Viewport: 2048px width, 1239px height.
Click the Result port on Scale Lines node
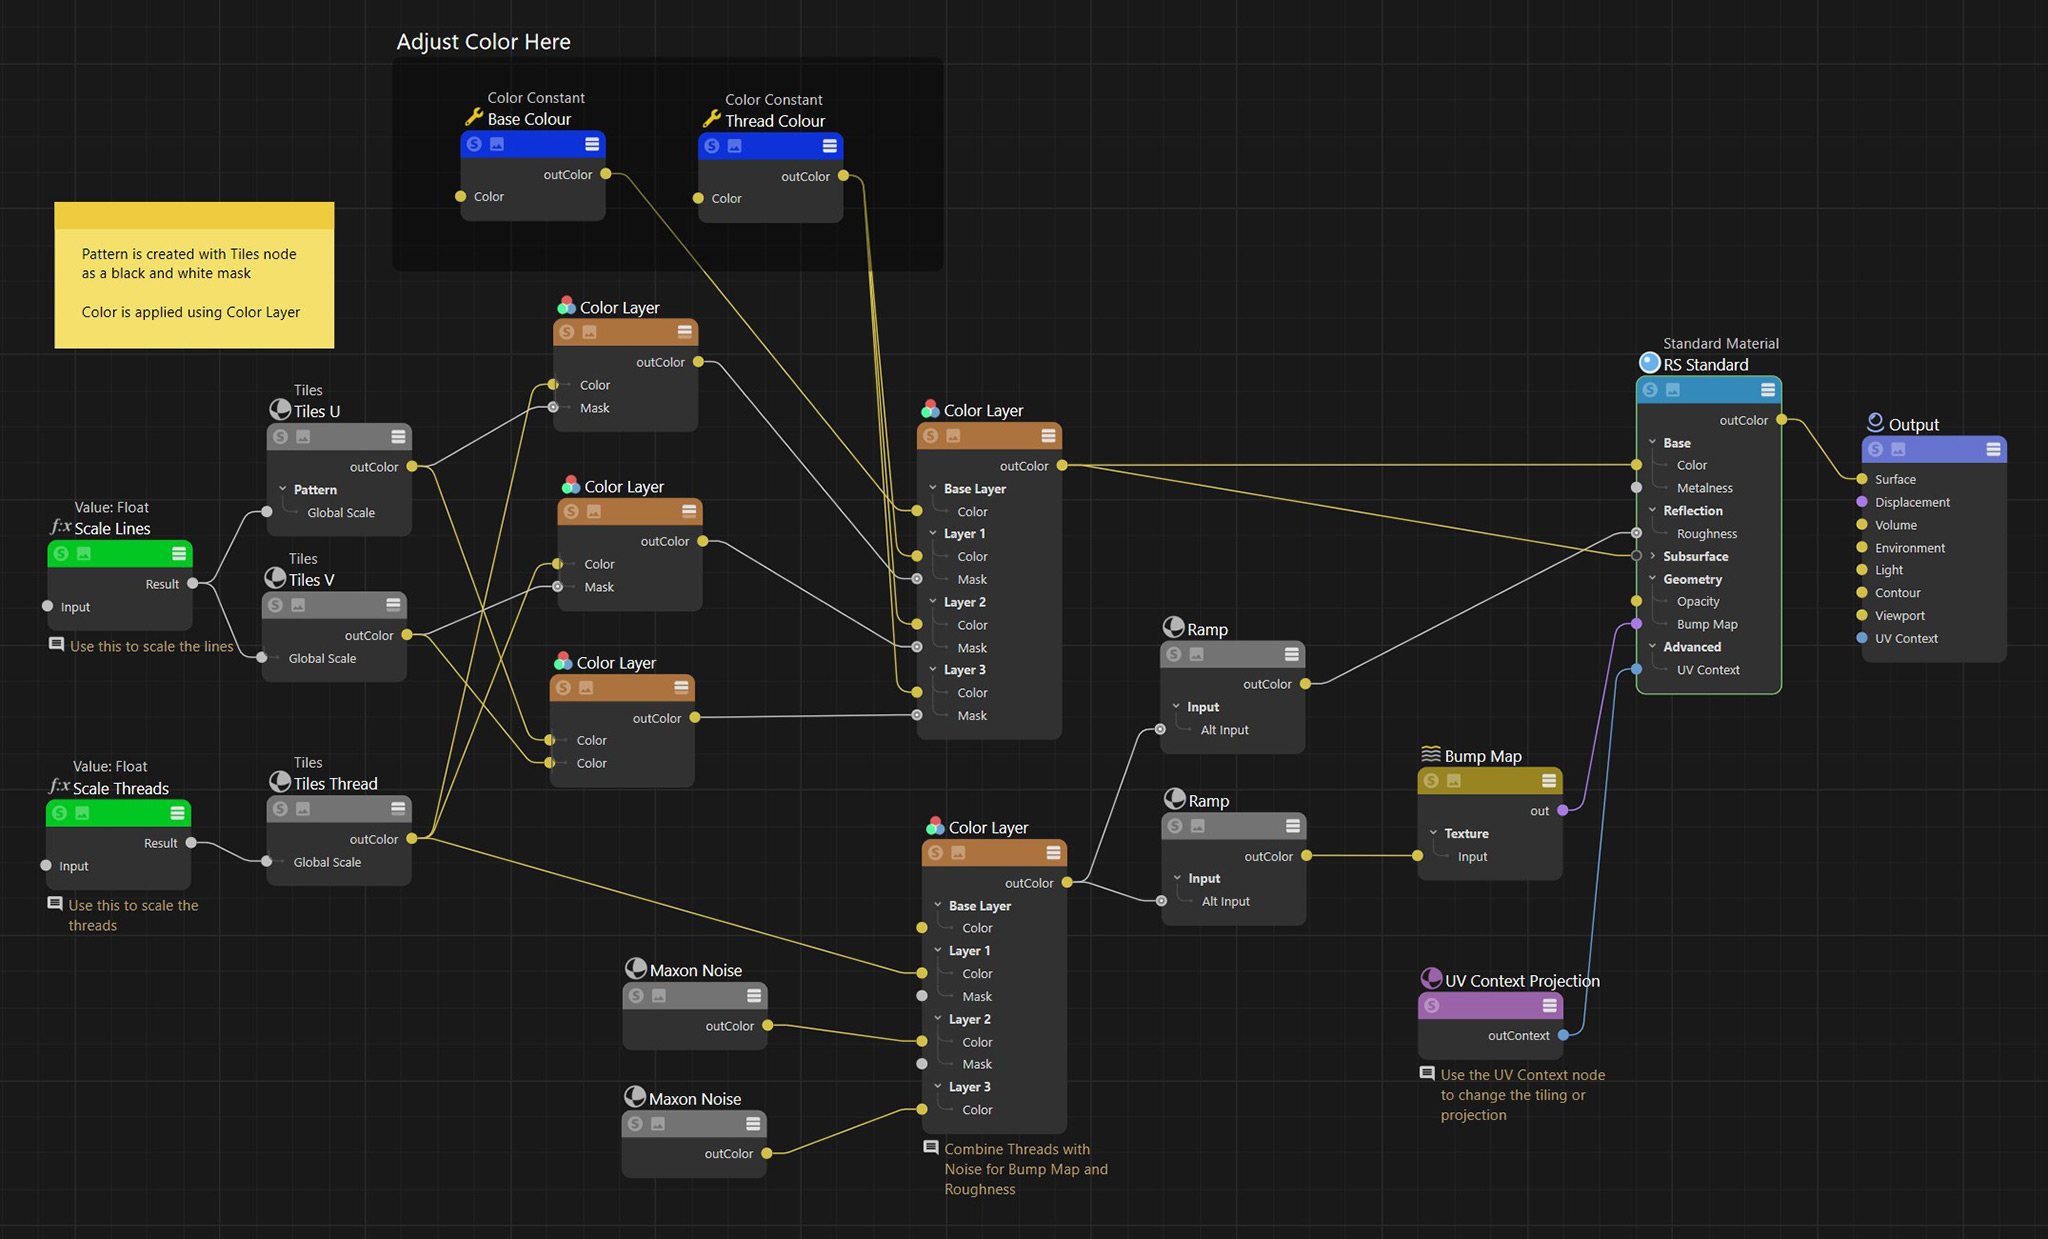click(x=193, y=583)
